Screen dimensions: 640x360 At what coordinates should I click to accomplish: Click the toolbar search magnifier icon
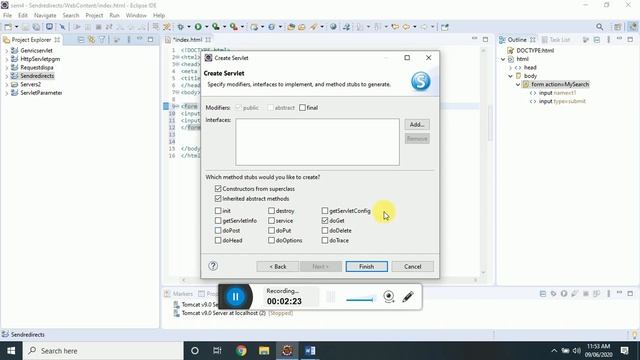[599, 27]
